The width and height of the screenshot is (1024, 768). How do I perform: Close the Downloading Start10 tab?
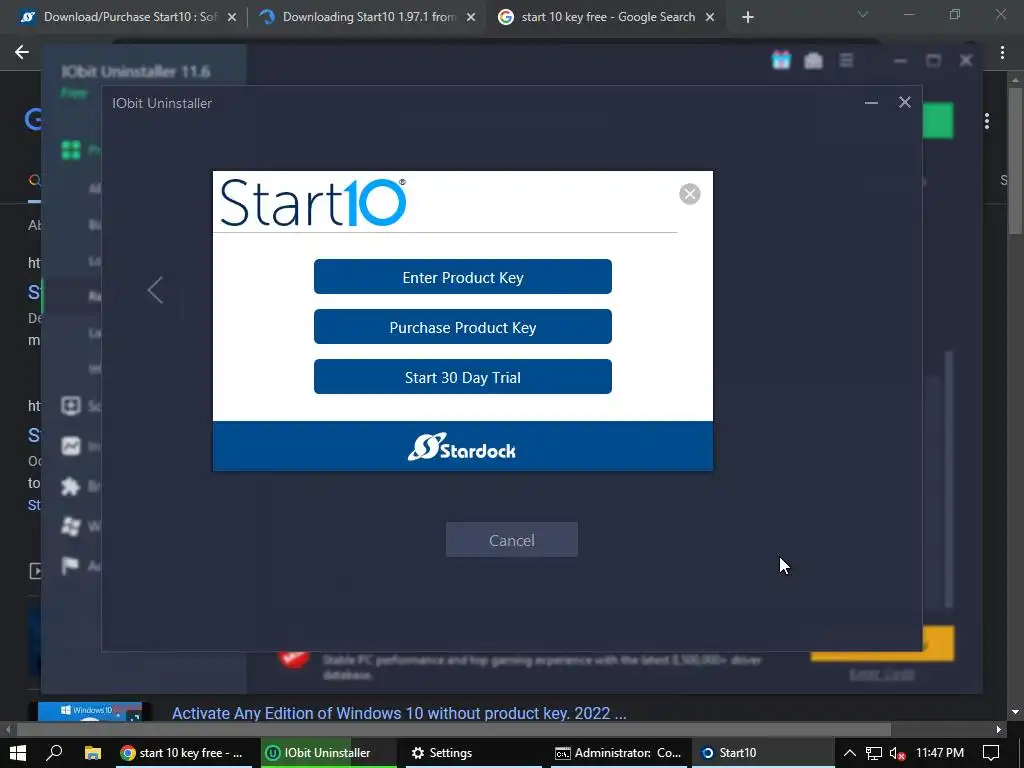471,18
